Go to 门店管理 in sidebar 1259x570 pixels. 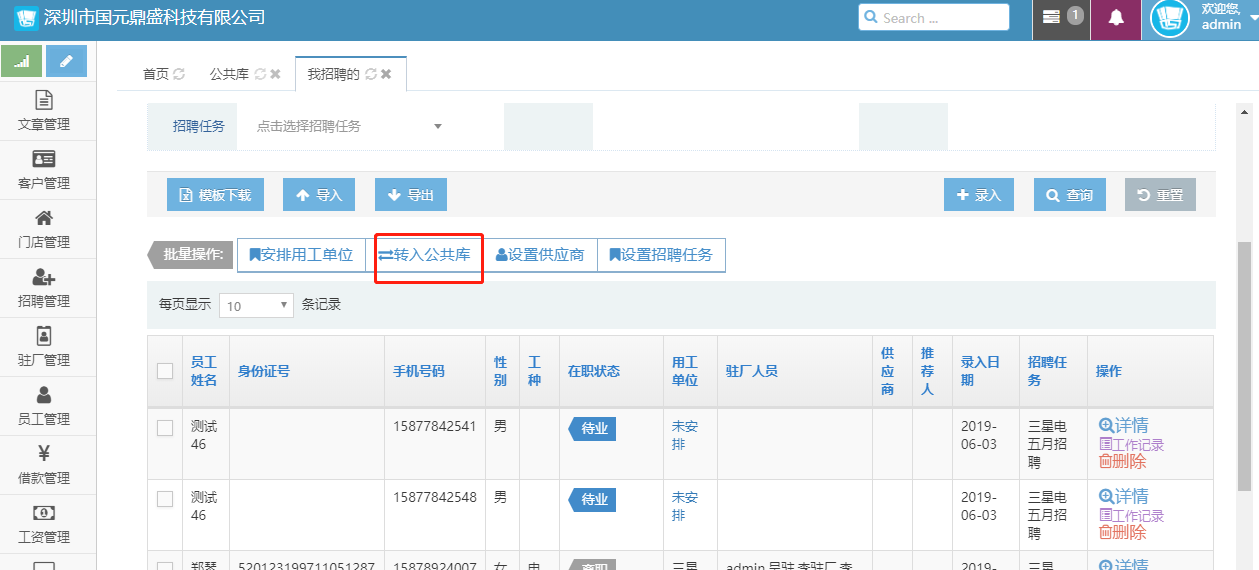point(44,229)
